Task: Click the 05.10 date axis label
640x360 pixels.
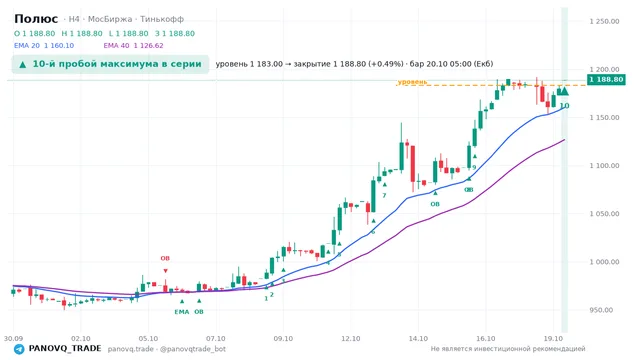Action: pos(148,339)
